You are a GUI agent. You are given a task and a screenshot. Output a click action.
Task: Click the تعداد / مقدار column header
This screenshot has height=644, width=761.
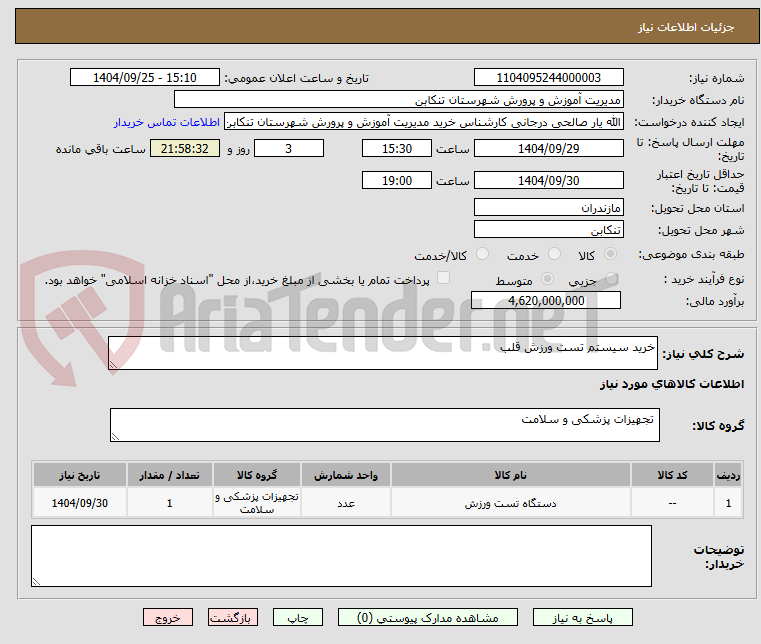[170, 475]
